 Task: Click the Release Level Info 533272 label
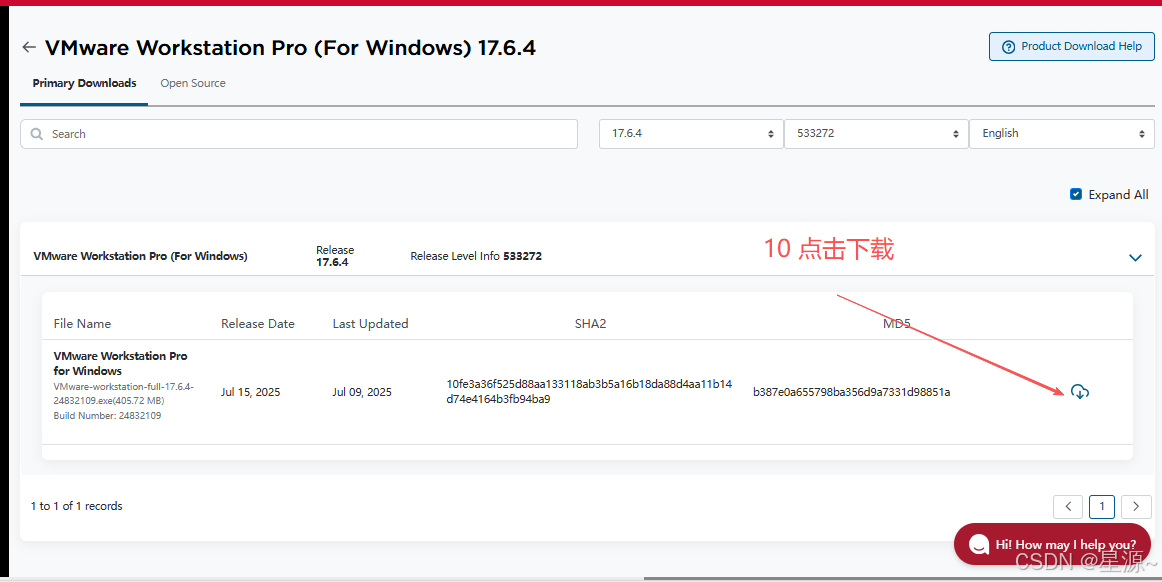point(476,256)
